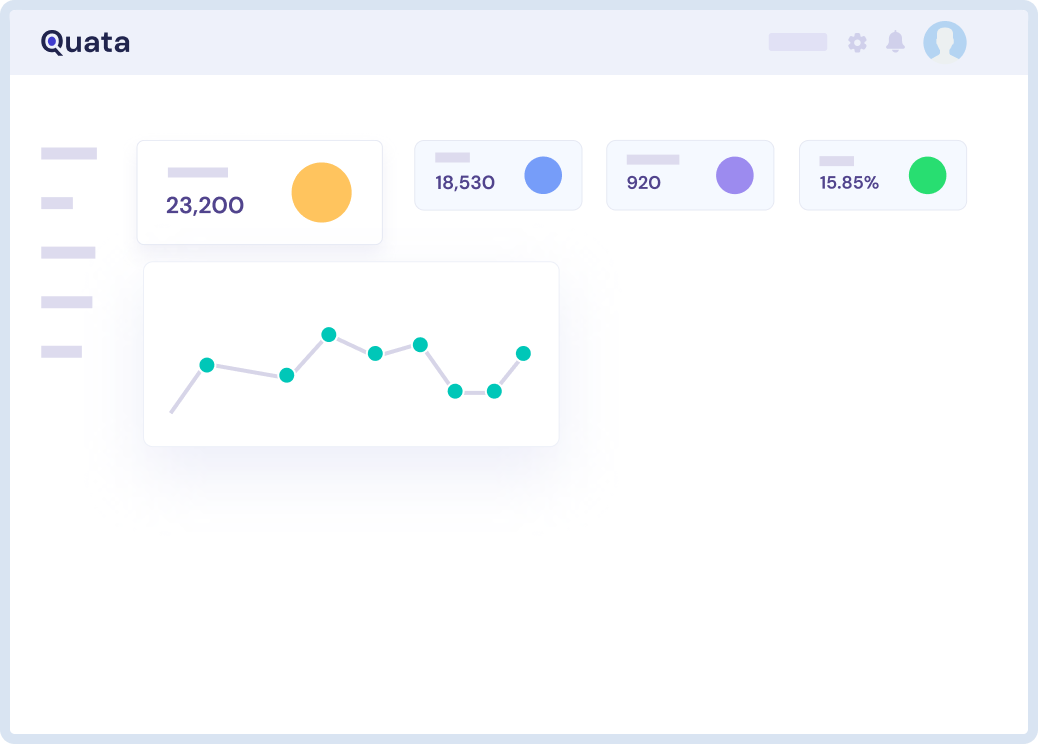Viewport: 1038px width, 744px height.
Task: Click the purple circle on 920 card
Action: pyautogui.click(x=734, y=175)
